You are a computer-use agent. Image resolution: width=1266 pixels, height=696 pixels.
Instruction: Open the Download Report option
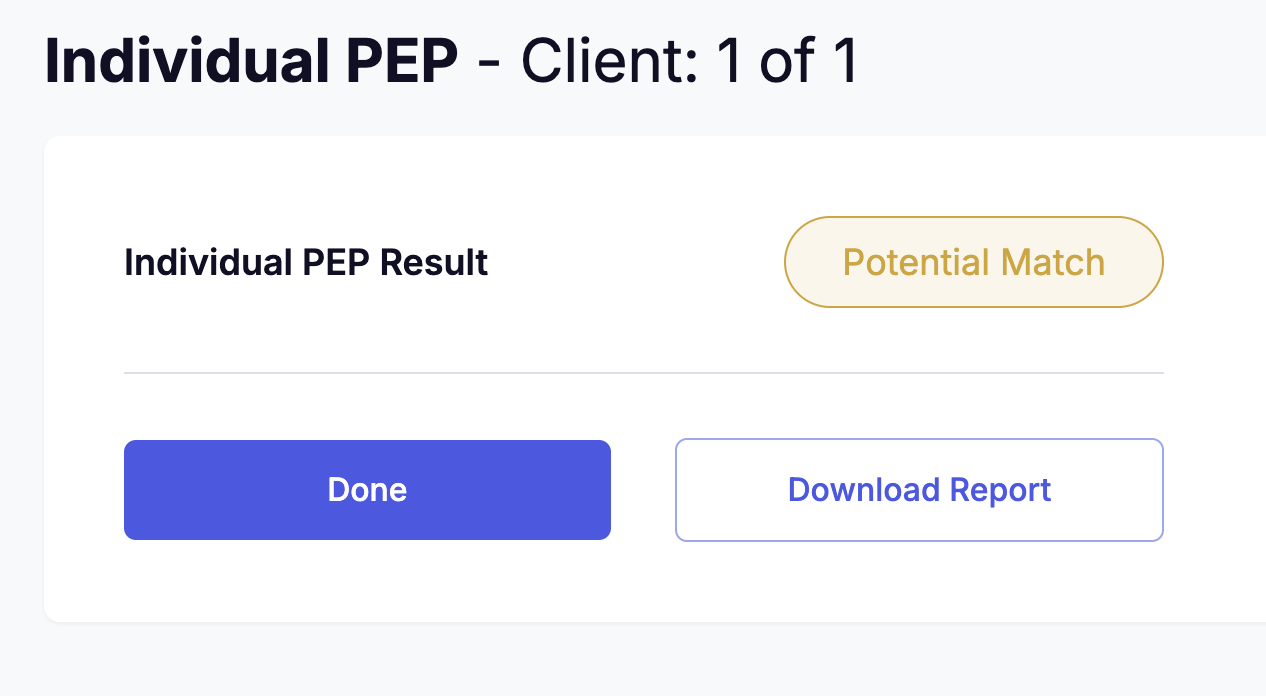tap(919, 490)
